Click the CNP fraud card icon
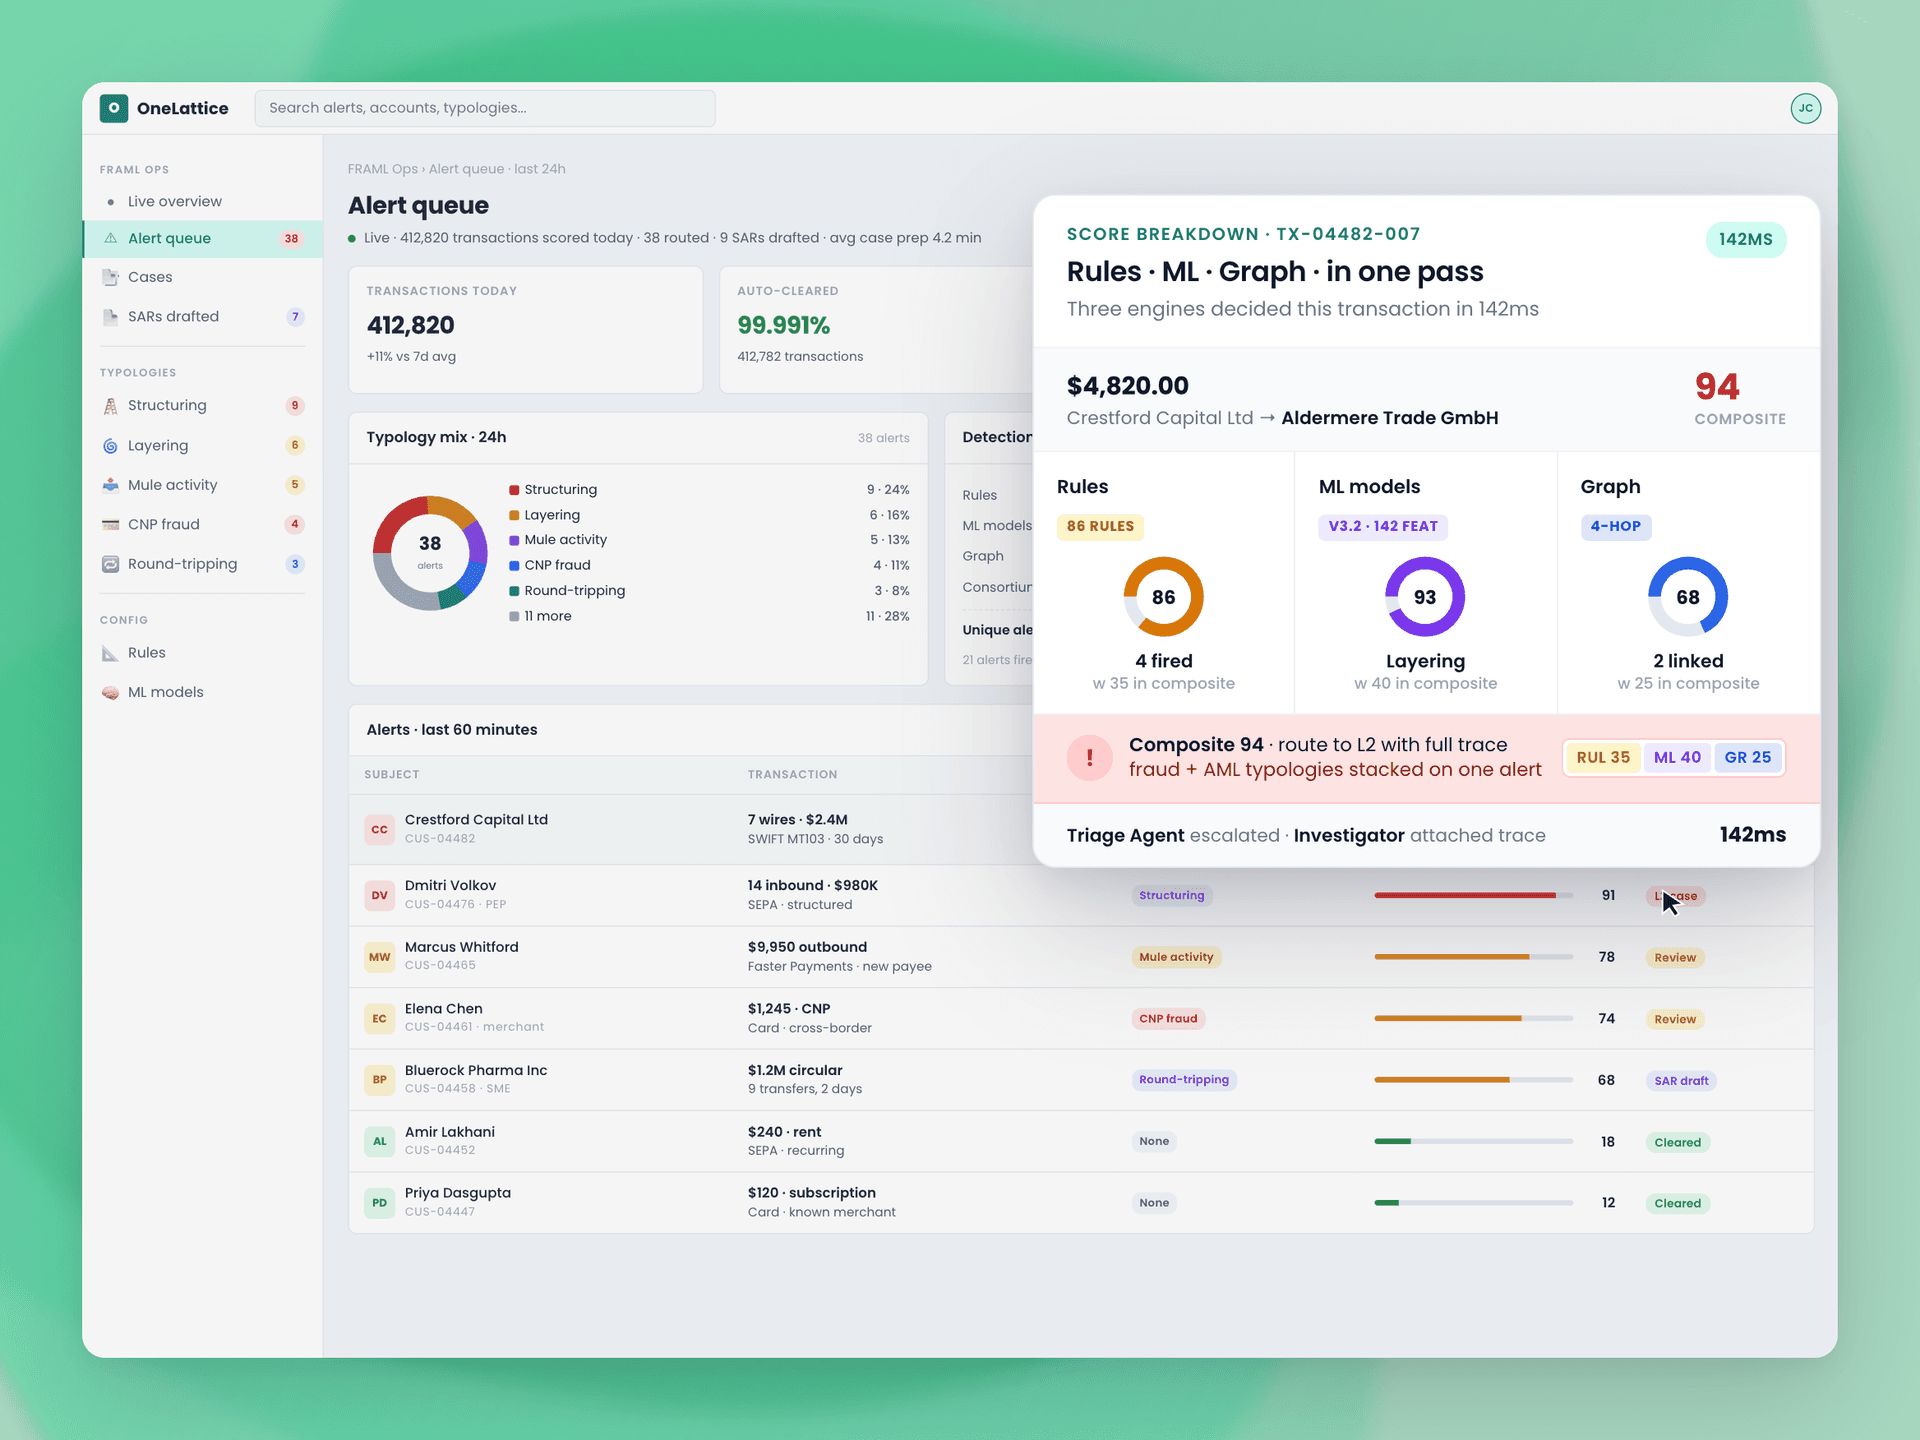Screen dimensions: 1920x1440 [x=110, y=524]
